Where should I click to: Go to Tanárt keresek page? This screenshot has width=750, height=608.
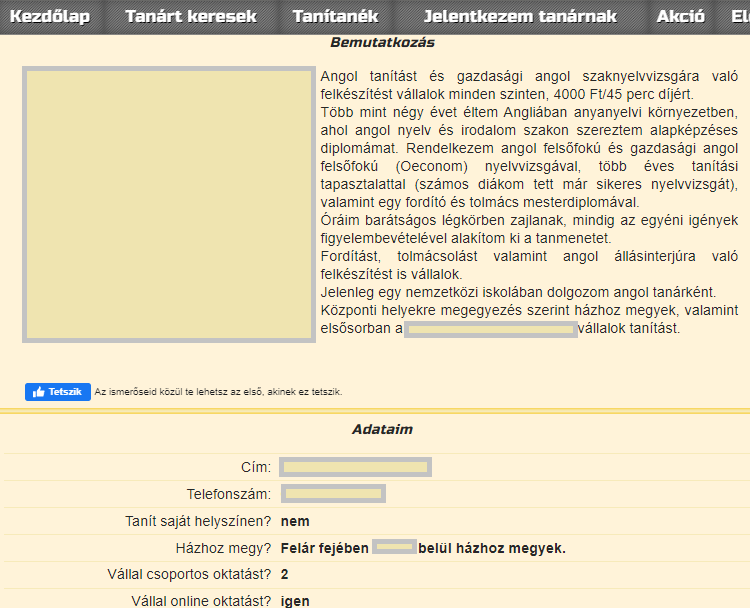click(x=190, y=17)
